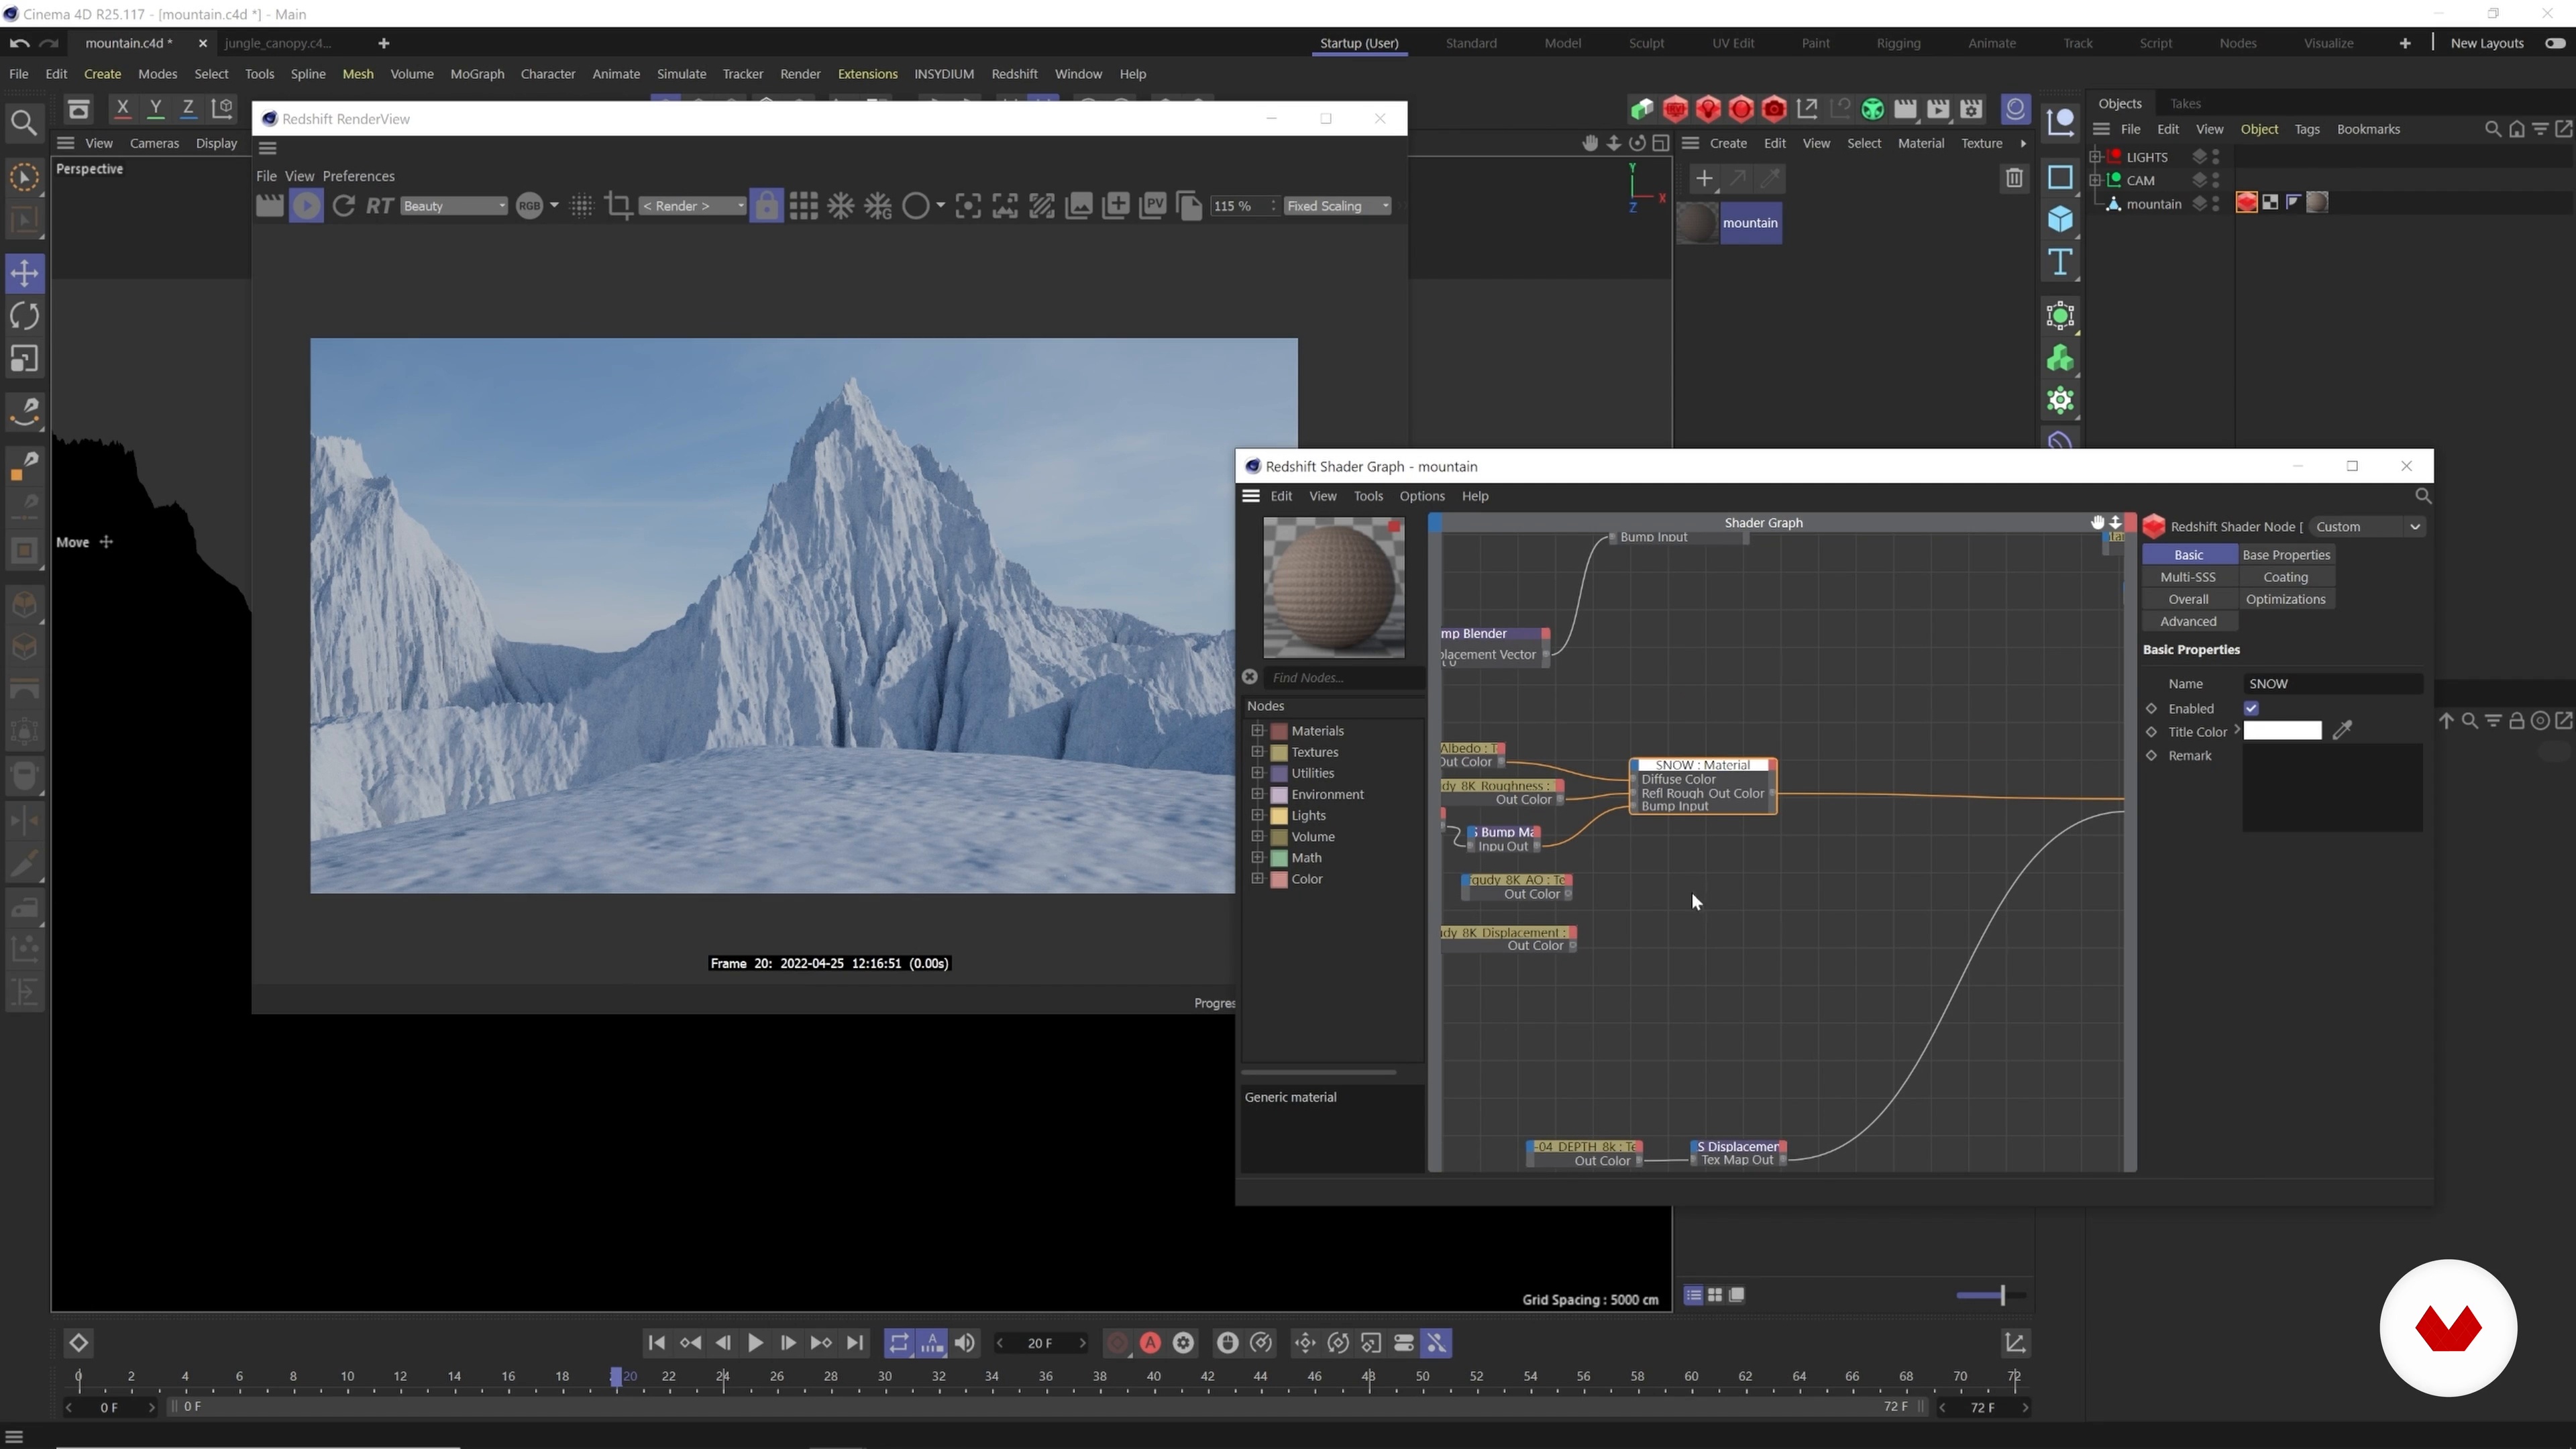Open the Render camera dropdown
2576x1449 pixels.
click(x=692, y=206)
